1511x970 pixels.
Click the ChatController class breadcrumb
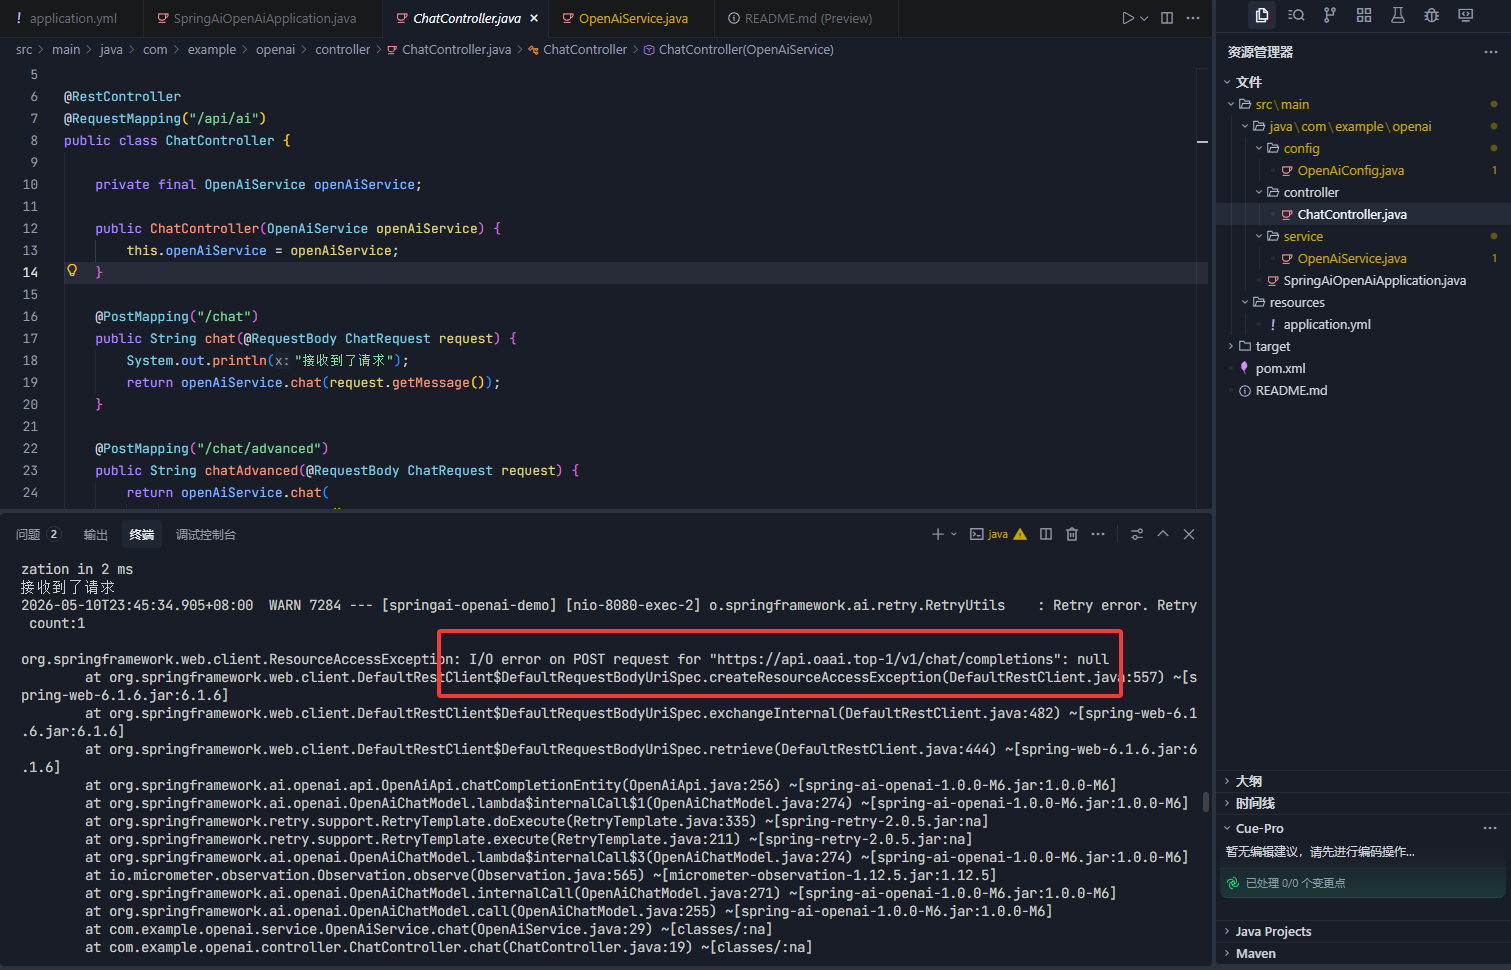pos(585,50)
